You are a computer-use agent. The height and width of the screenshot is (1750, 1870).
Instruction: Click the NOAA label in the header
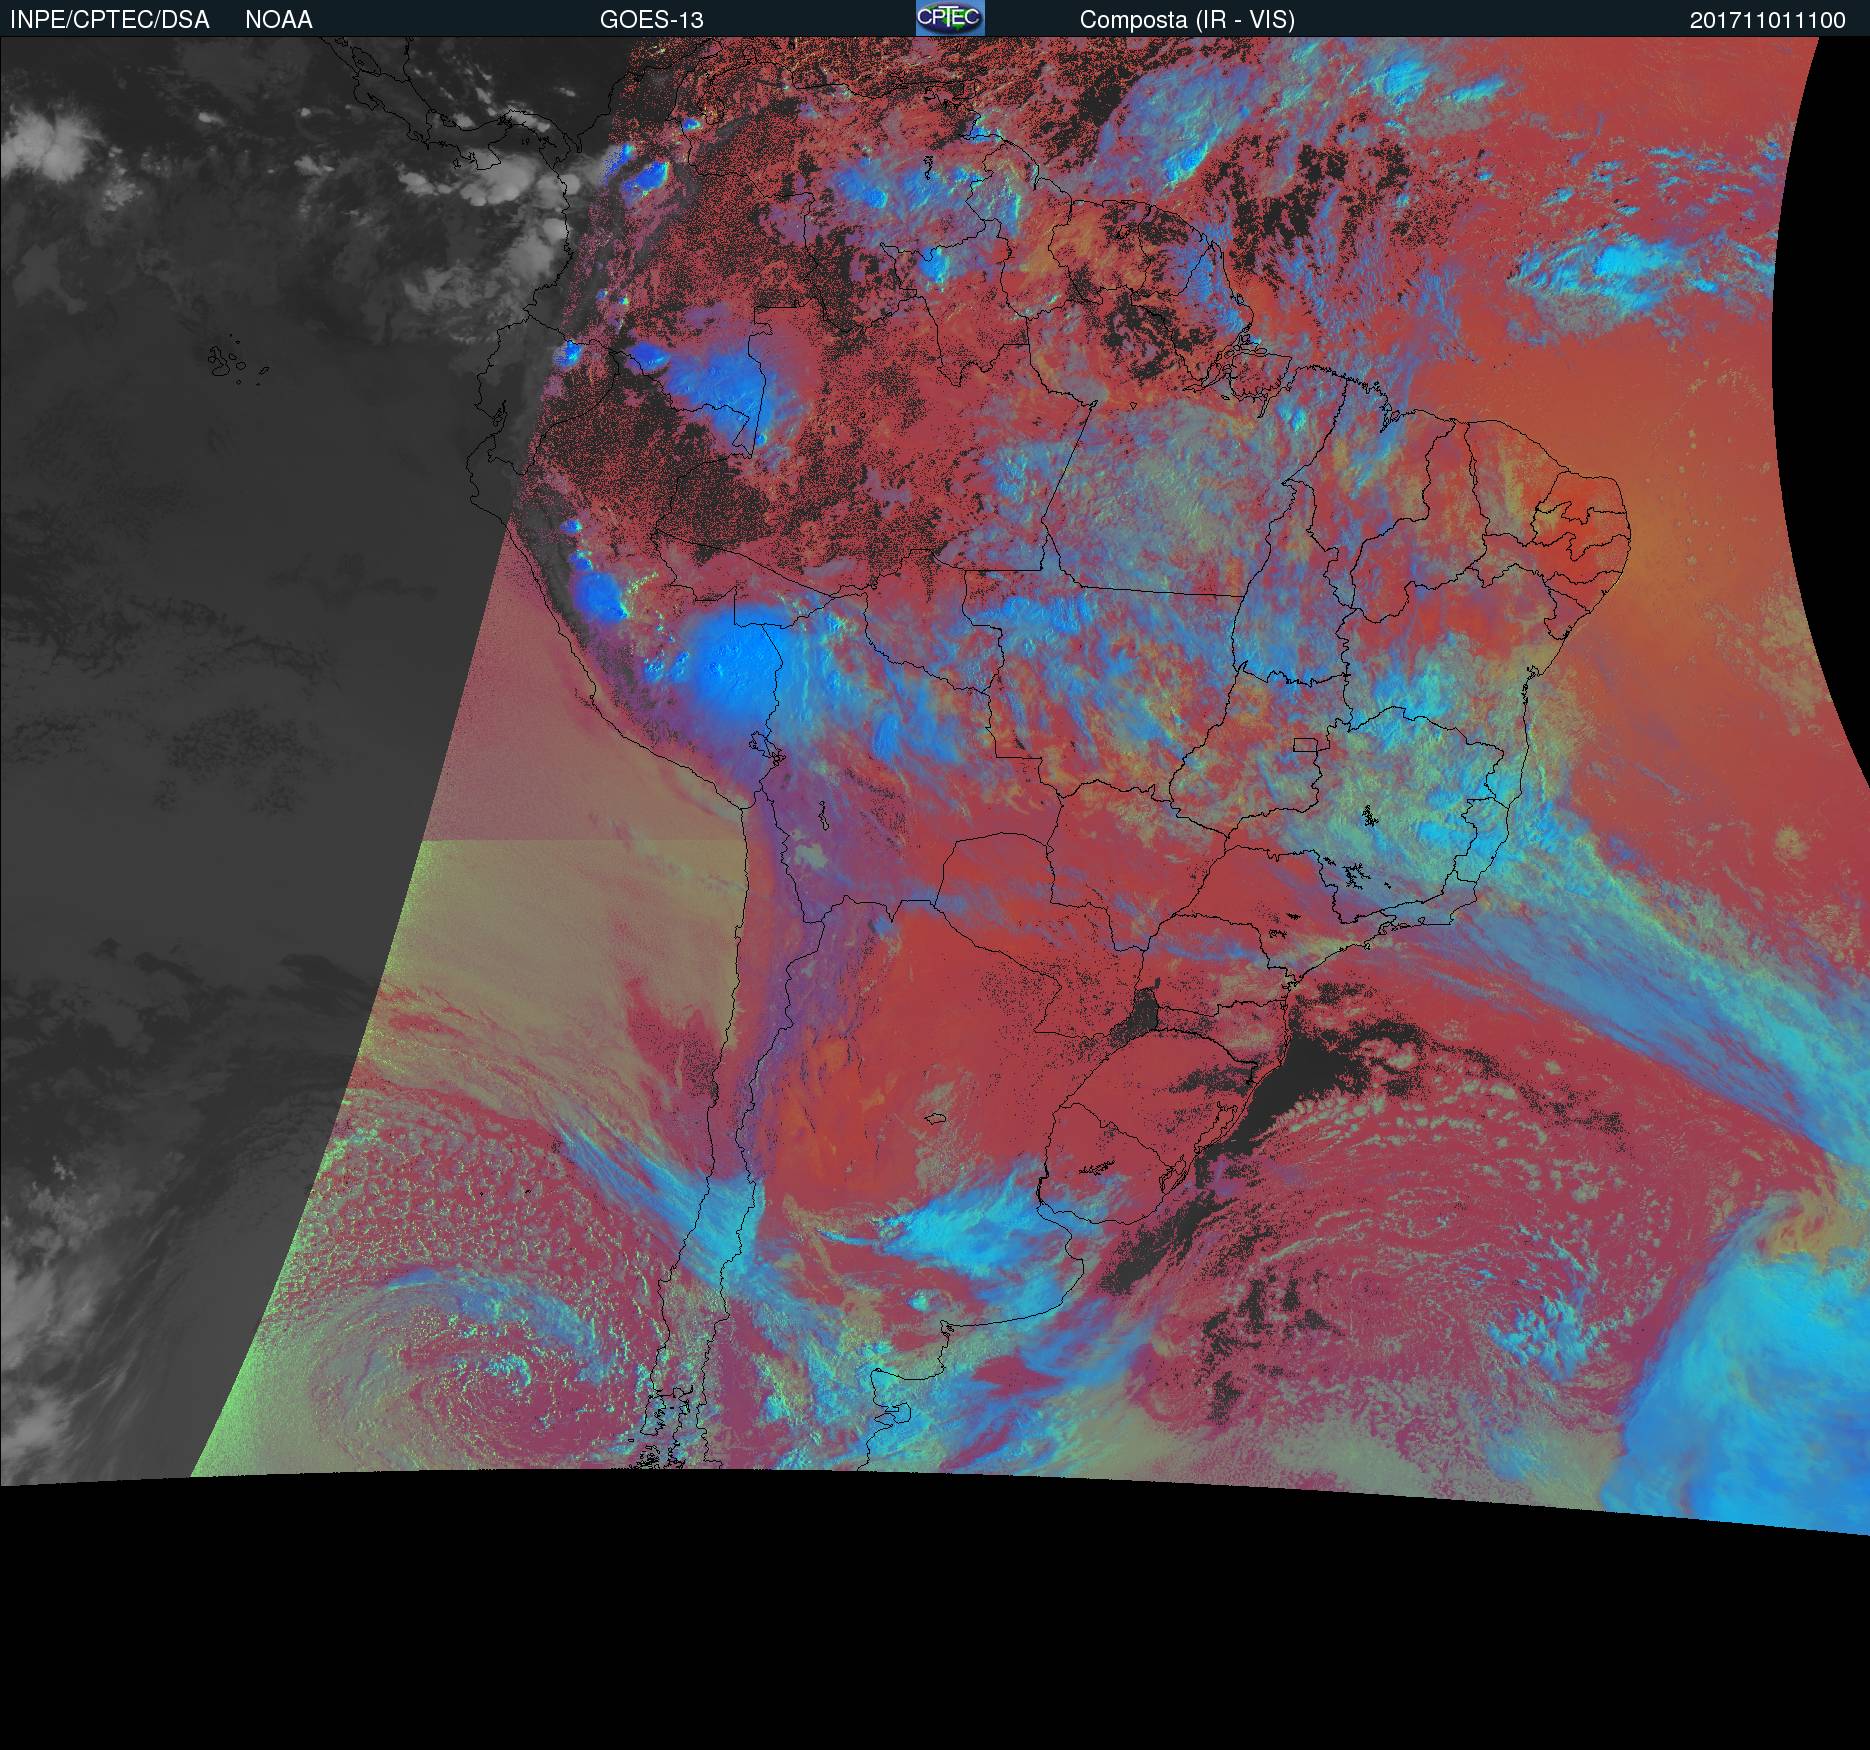point(279,20)
